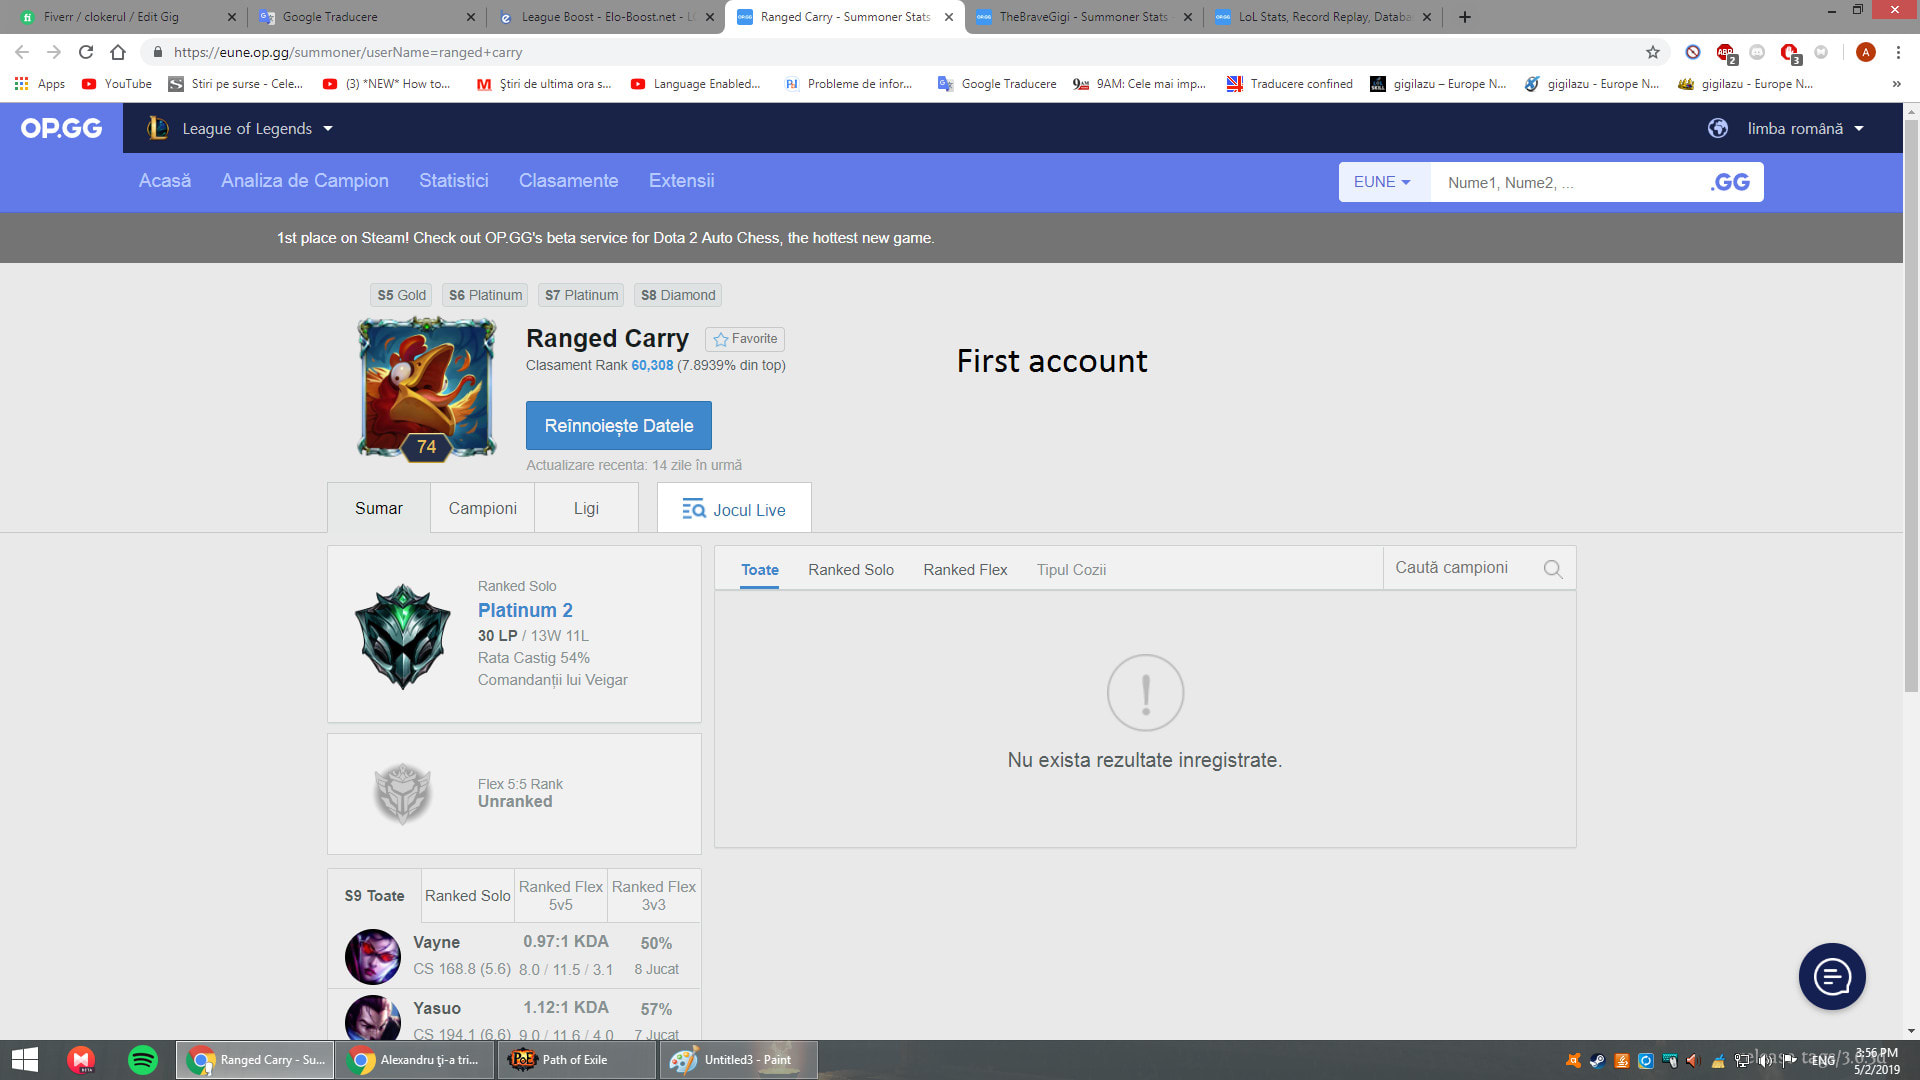
Task: Open the YouTube bookmark
Action: [x=117, y=84]
